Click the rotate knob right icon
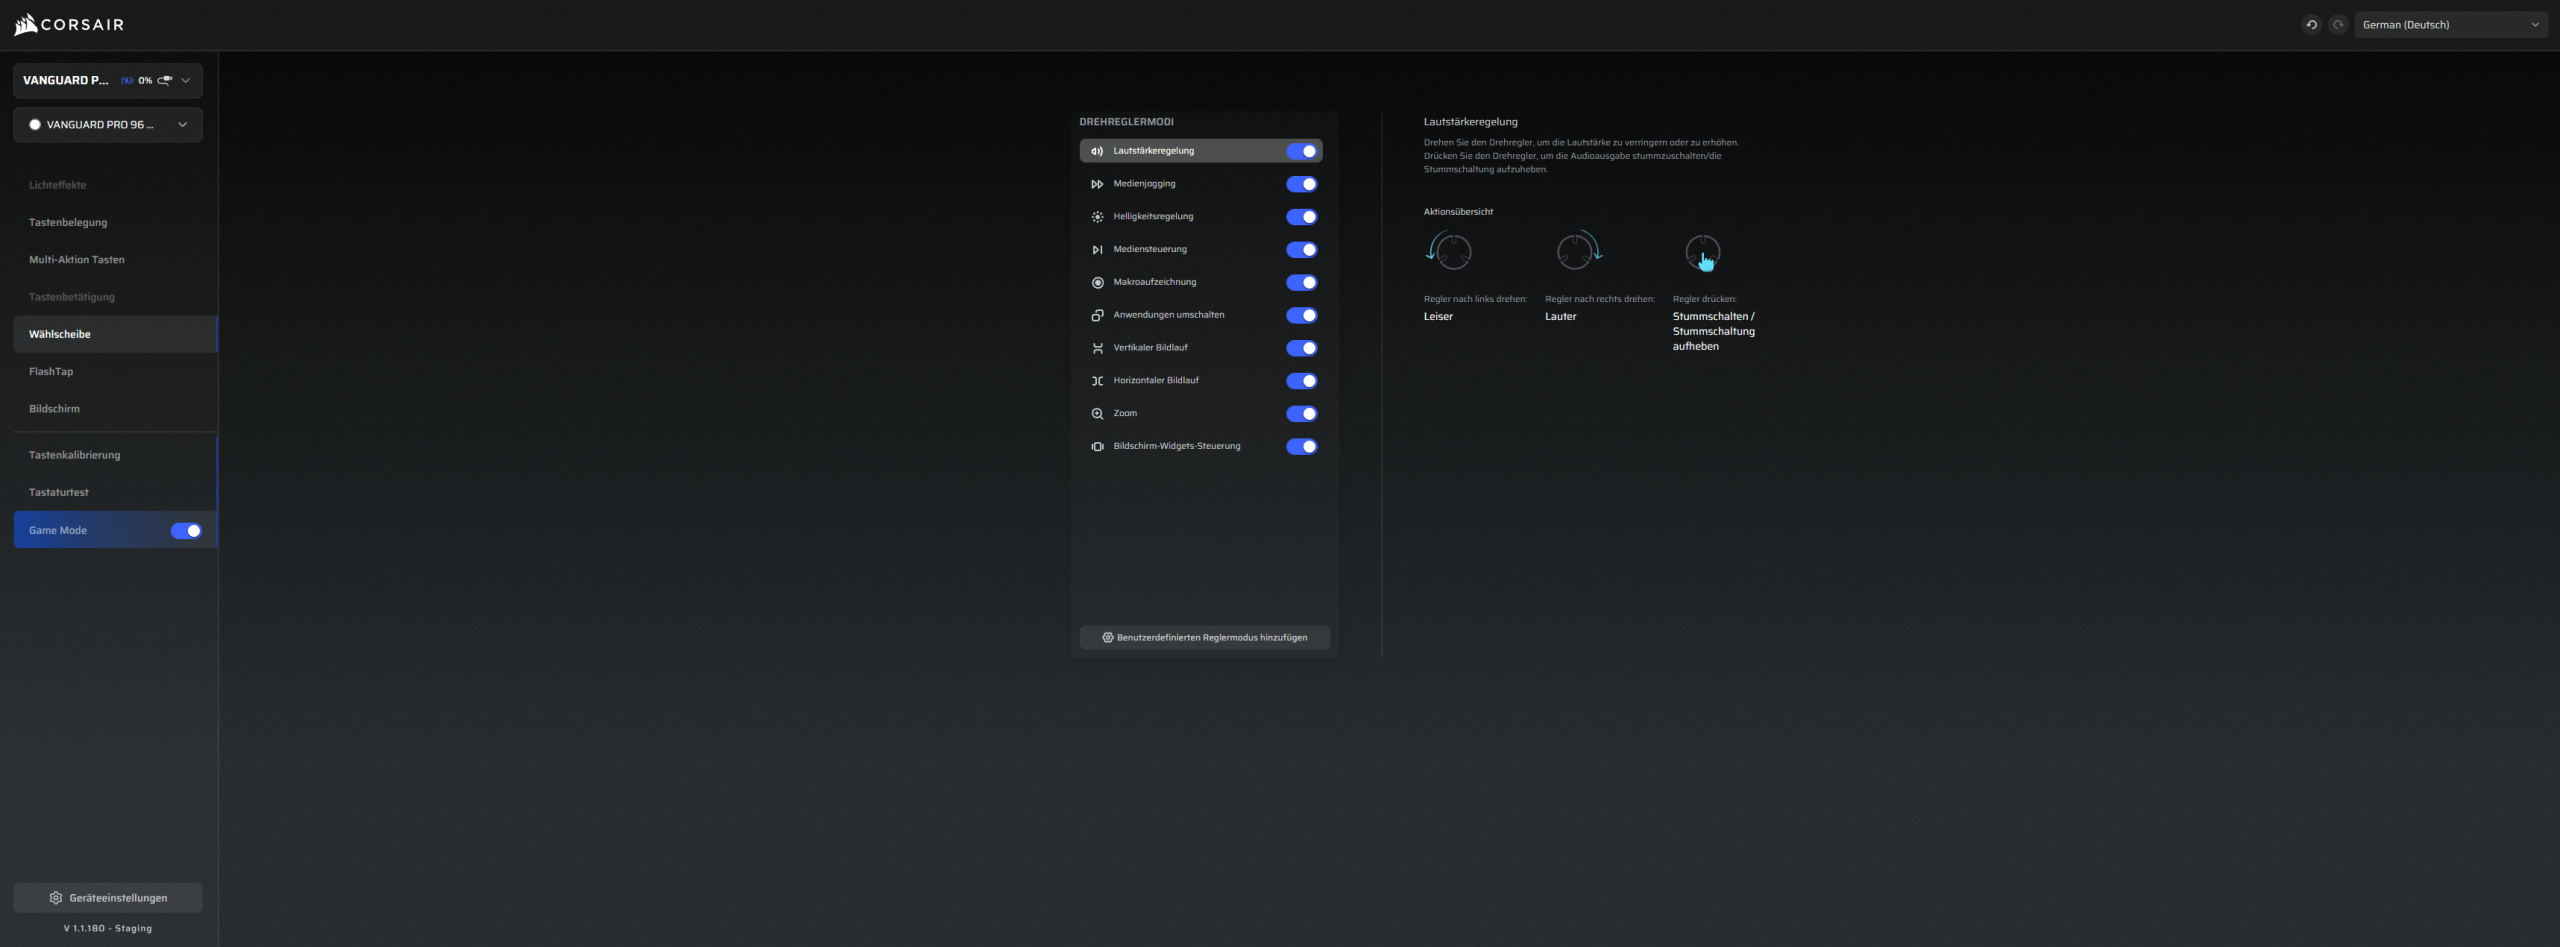 [x=1578, y=251]
